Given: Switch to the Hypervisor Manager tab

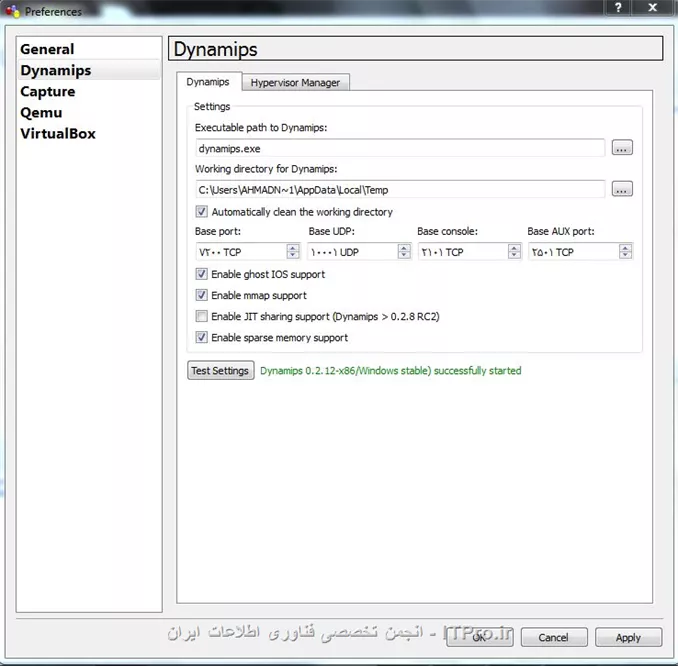Looking at the screenshot, I should 295,82.
